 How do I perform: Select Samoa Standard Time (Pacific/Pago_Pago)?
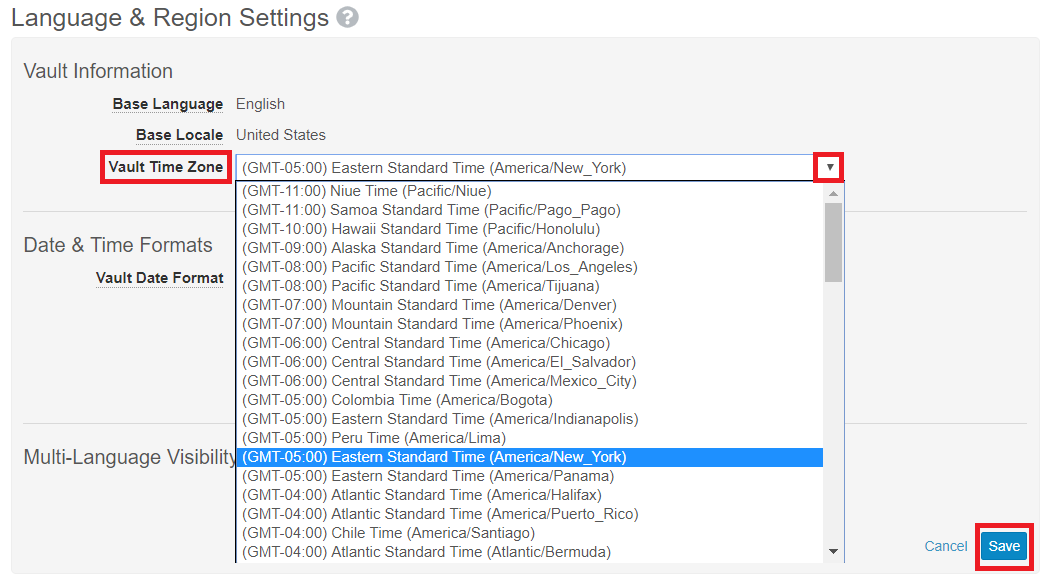(431, 210)
